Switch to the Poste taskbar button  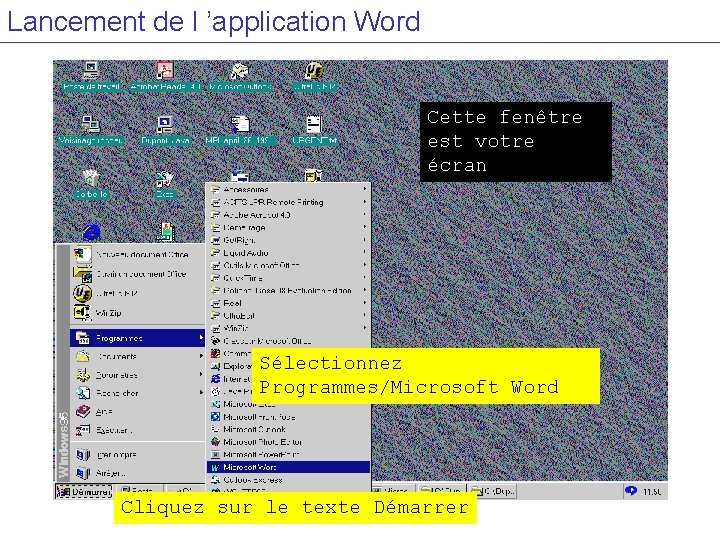pos(141,490)
